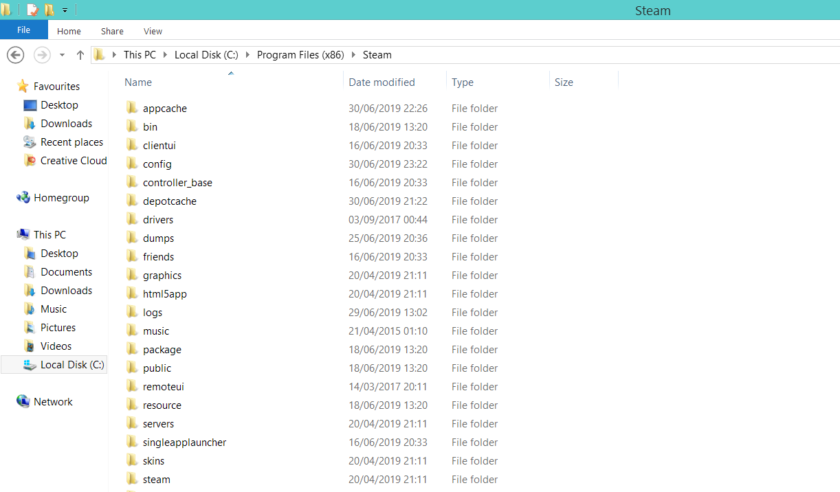Click This PC in the address breadcrumb
Viewport: 840px width, 492px height.
140,55
